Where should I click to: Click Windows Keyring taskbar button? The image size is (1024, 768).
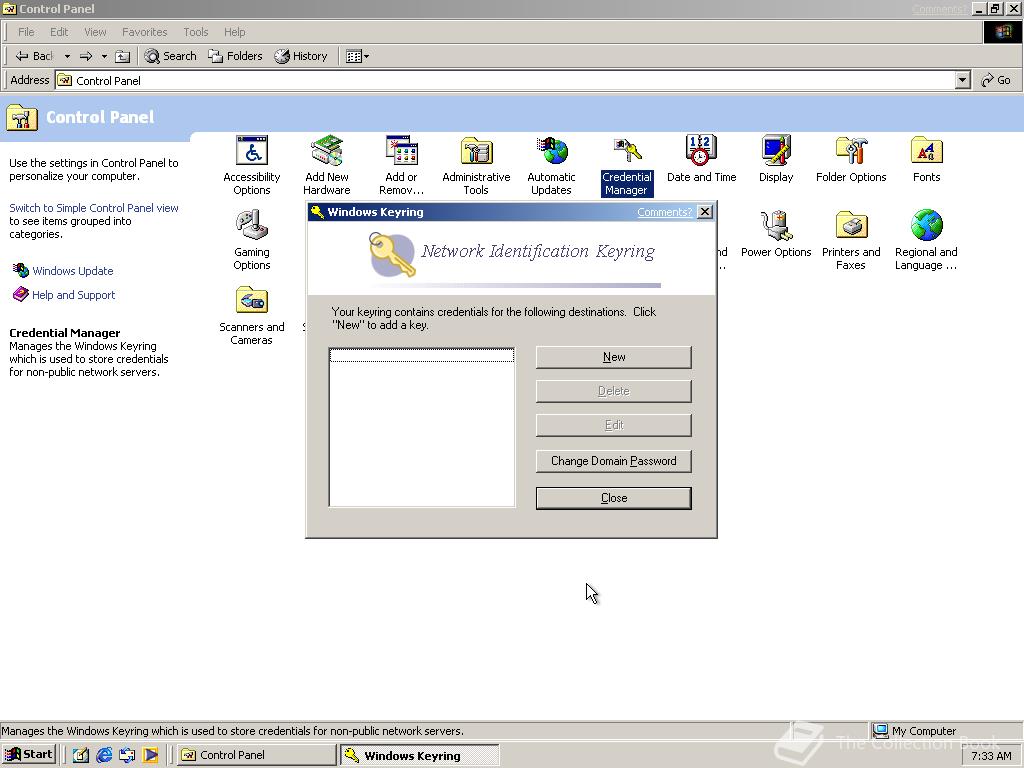[x=419, y=755]
